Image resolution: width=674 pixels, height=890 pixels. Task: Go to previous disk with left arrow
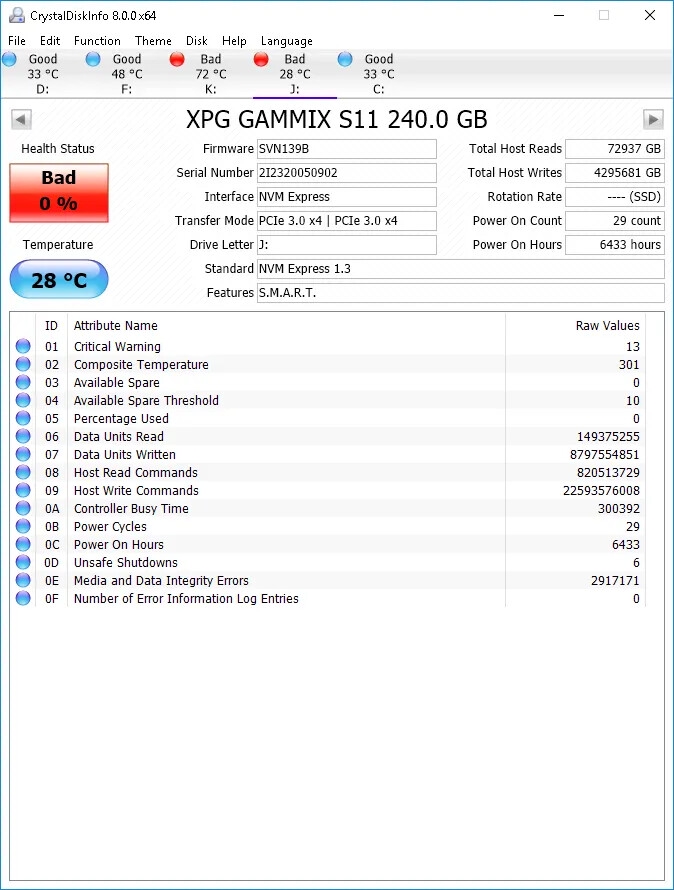click(x=22, y=120)
